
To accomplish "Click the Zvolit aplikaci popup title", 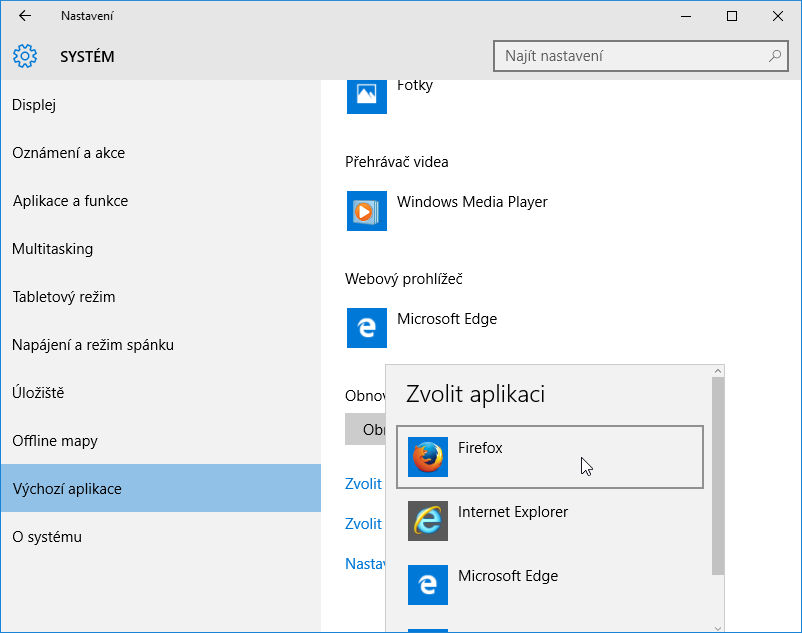I will (475, 394).
